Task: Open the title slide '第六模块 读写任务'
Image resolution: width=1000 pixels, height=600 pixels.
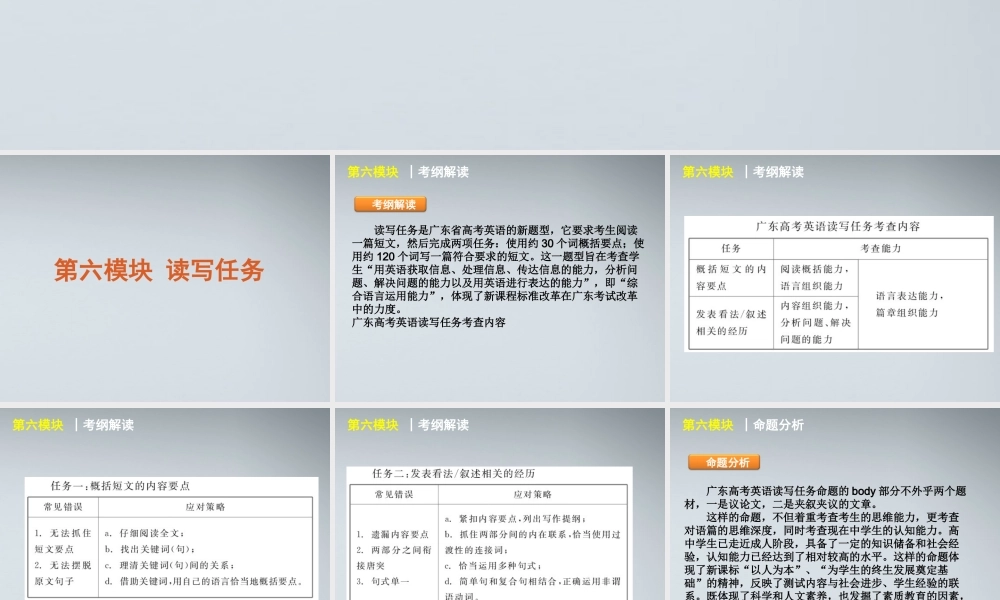Action: pyautogui.click(x=165, y=278)
